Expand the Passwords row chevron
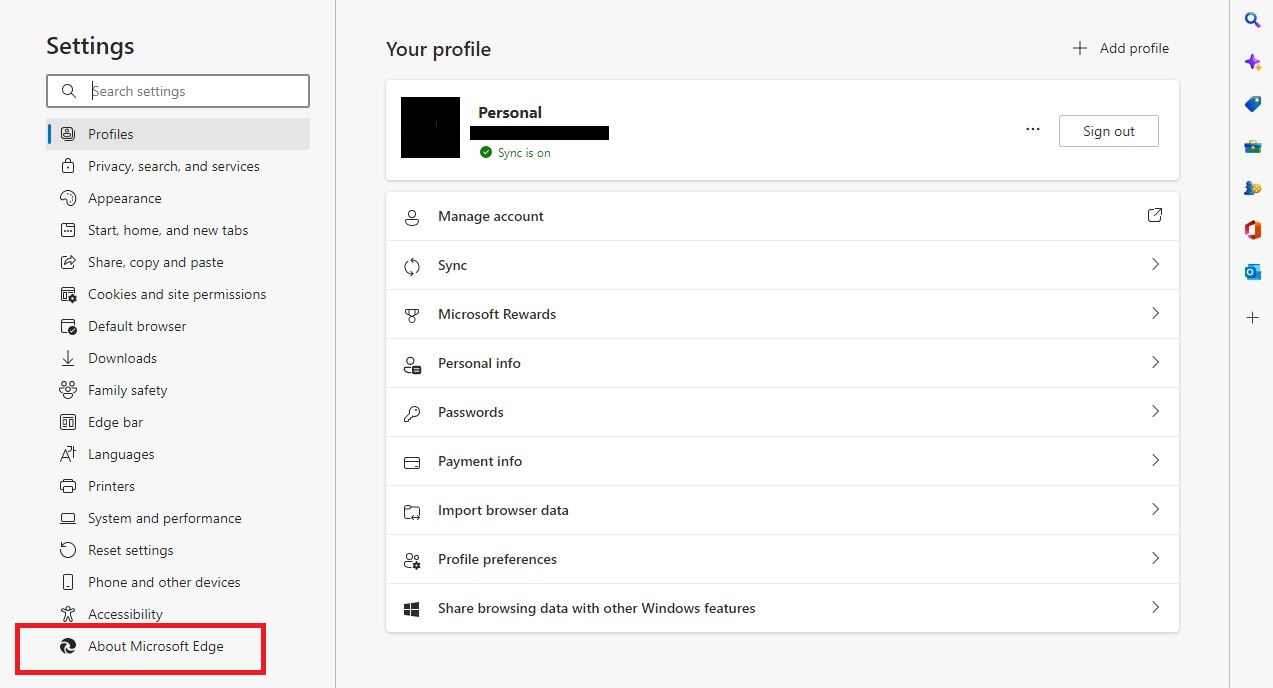The width and height of the screenshot is (1273, 688). (1155, 412)
